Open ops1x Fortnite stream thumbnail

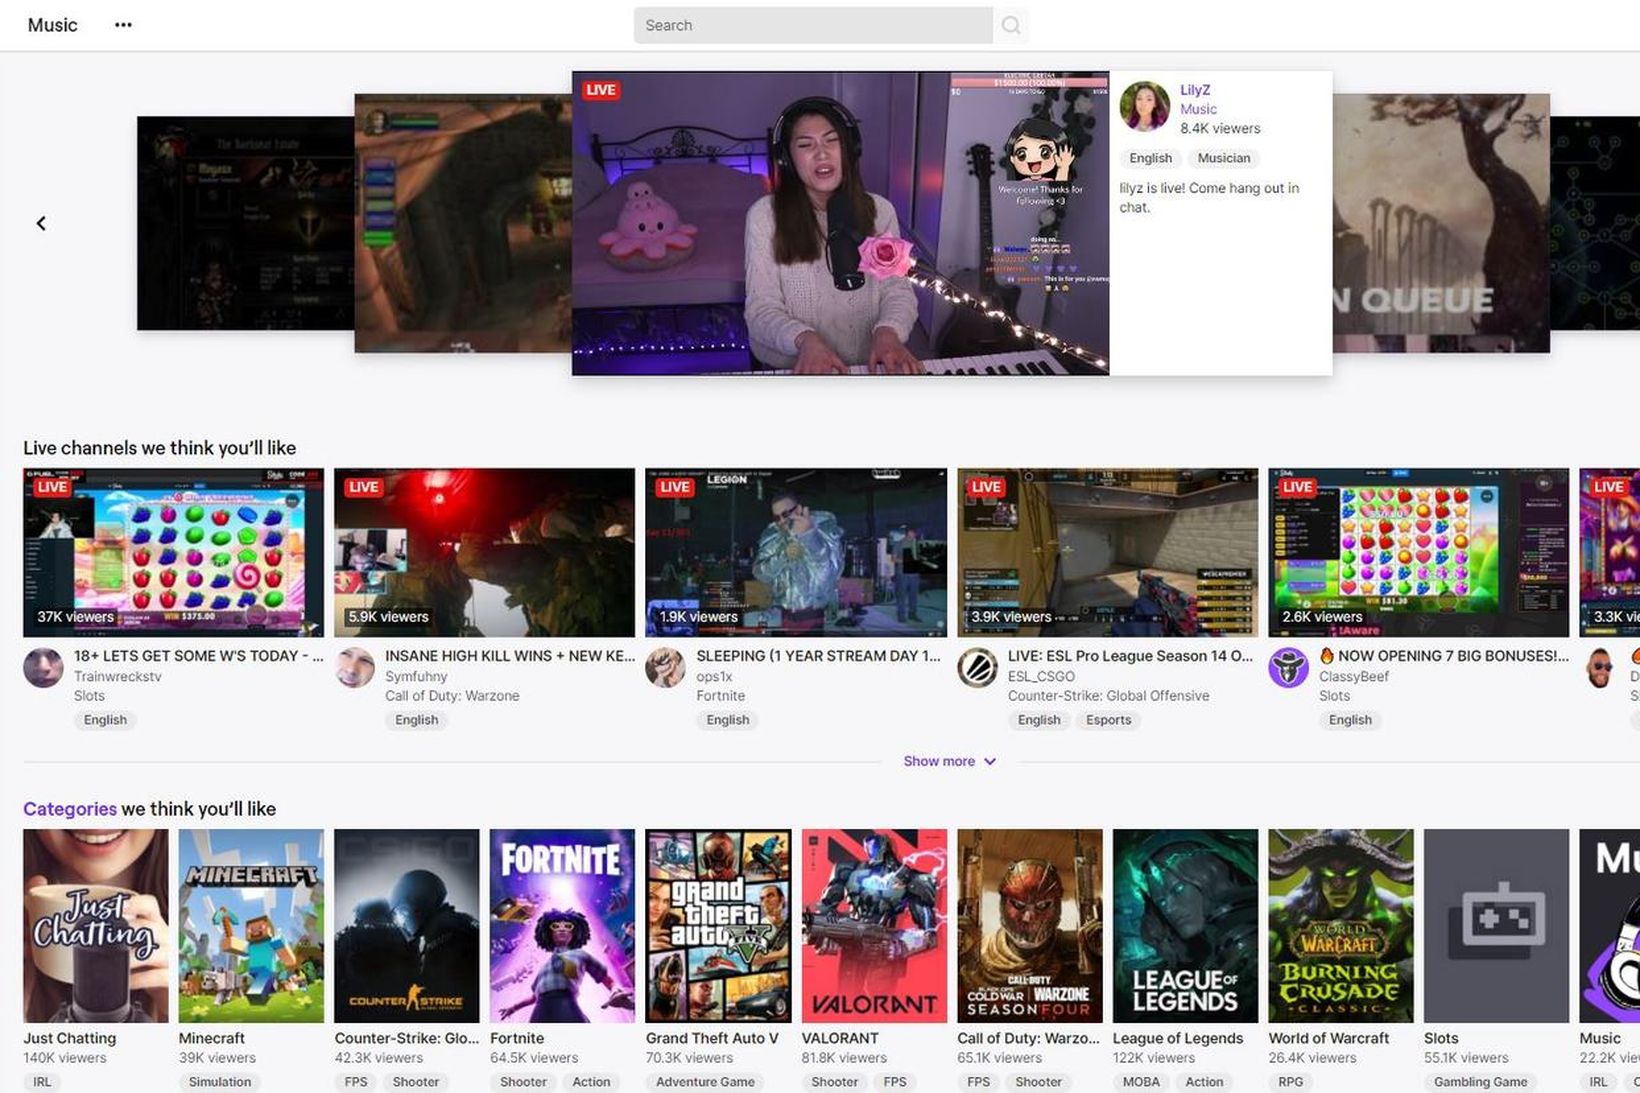pos(796,552)
